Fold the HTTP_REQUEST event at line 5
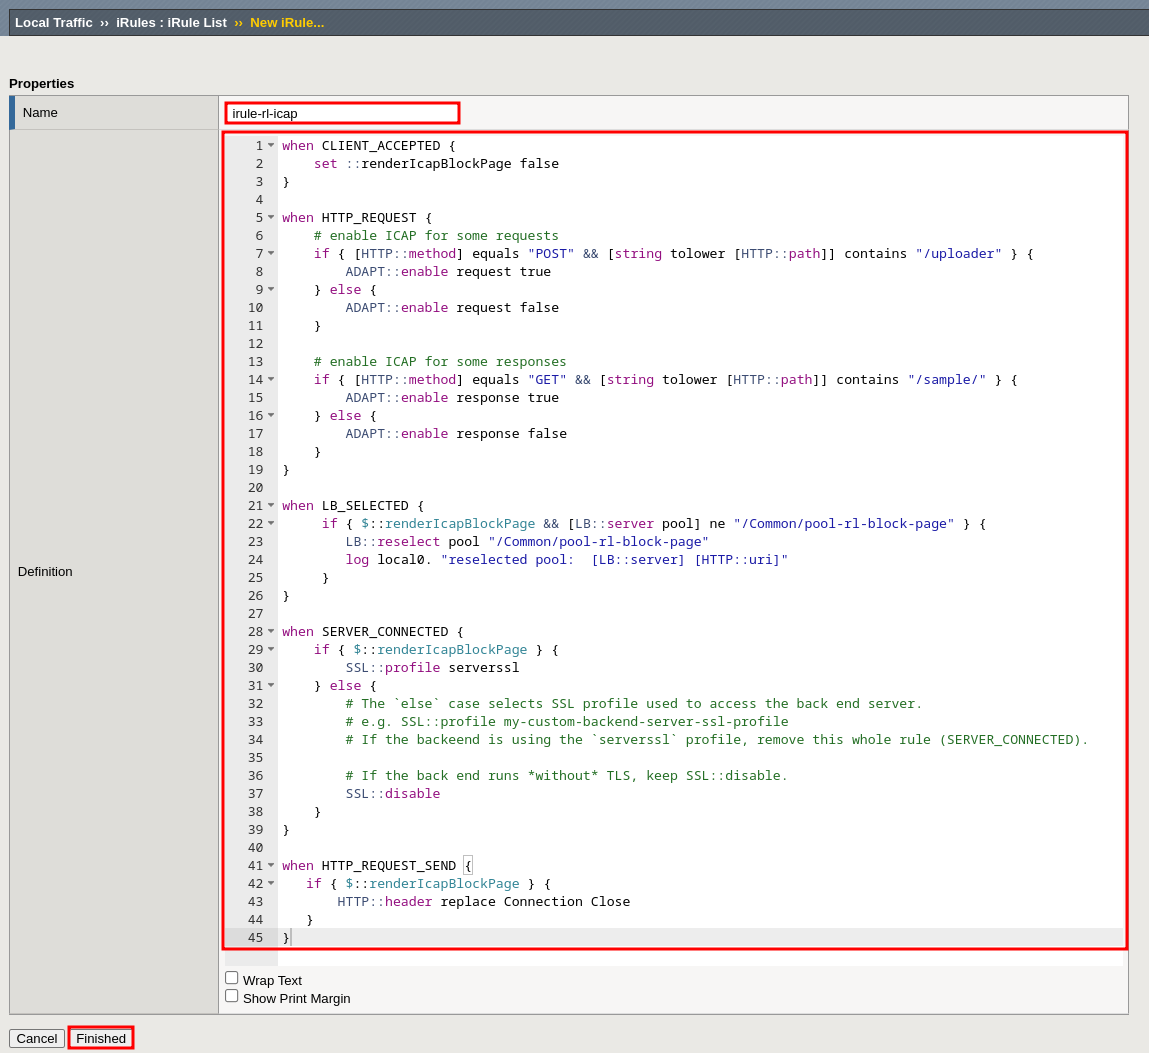The image size is (1149, 1053). (271, 217)
